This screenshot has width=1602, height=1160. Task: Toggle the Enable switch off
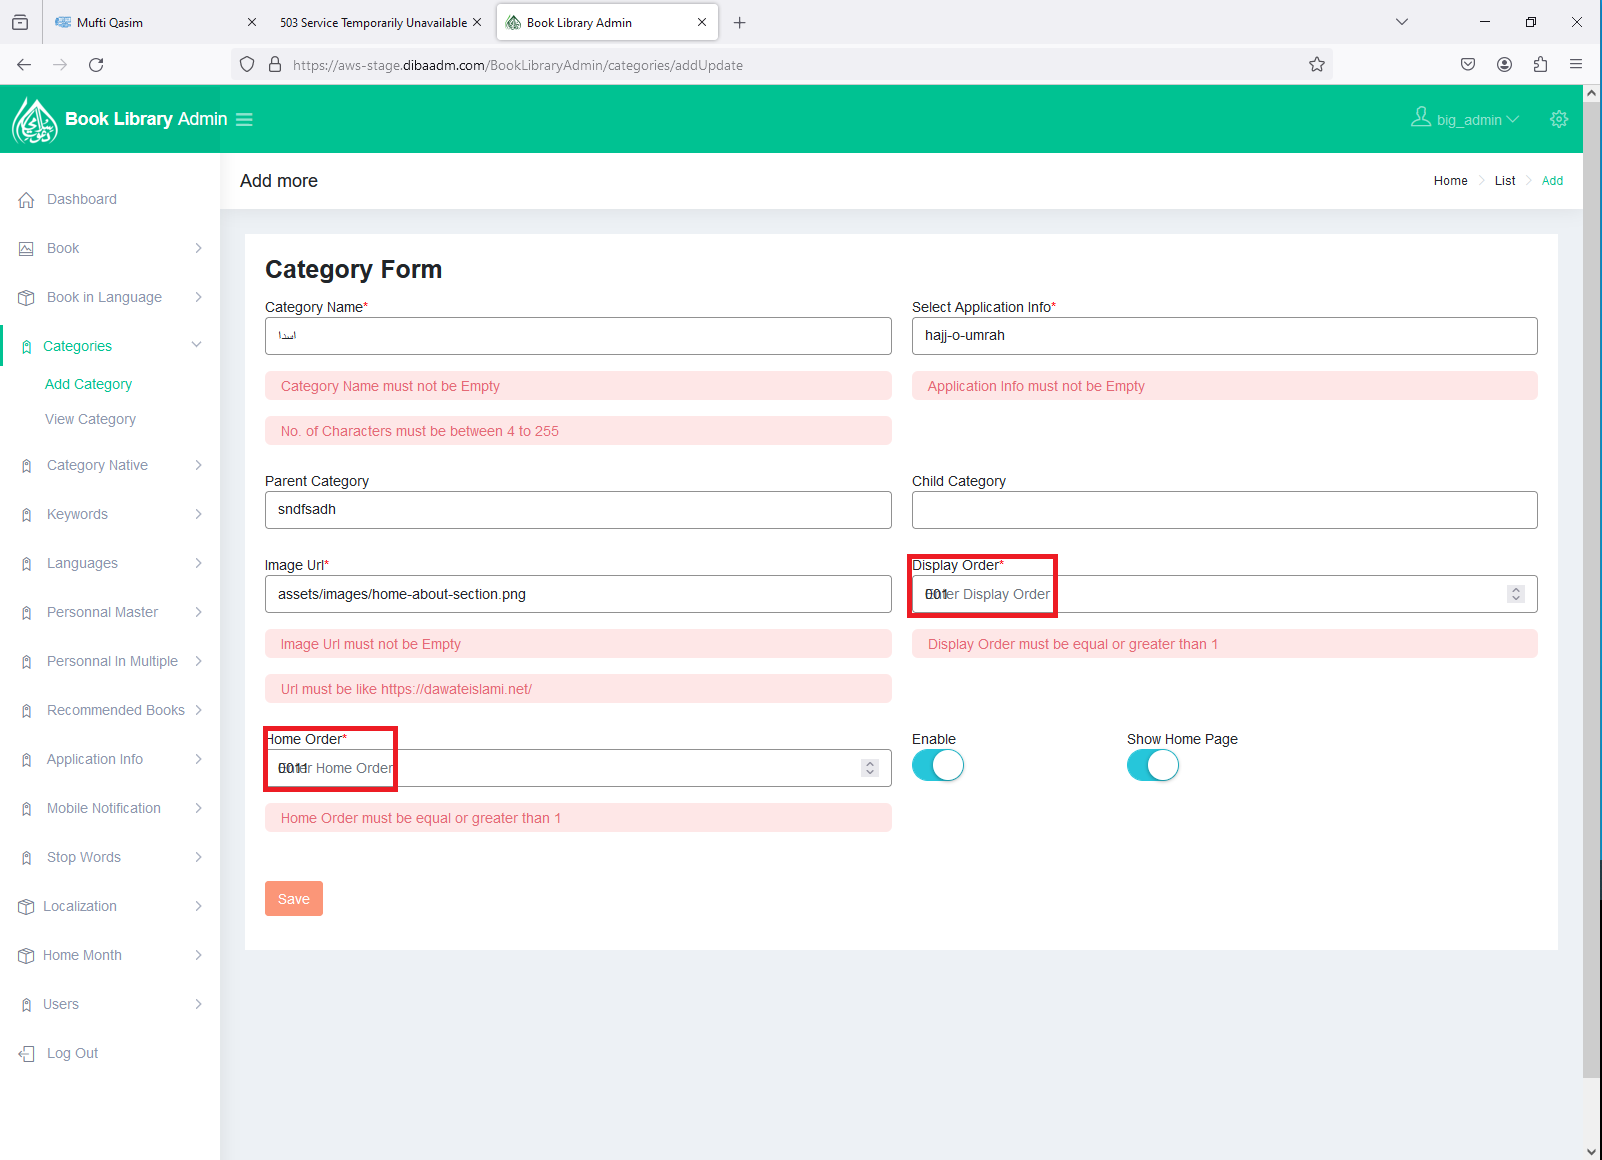pos(937,766)
